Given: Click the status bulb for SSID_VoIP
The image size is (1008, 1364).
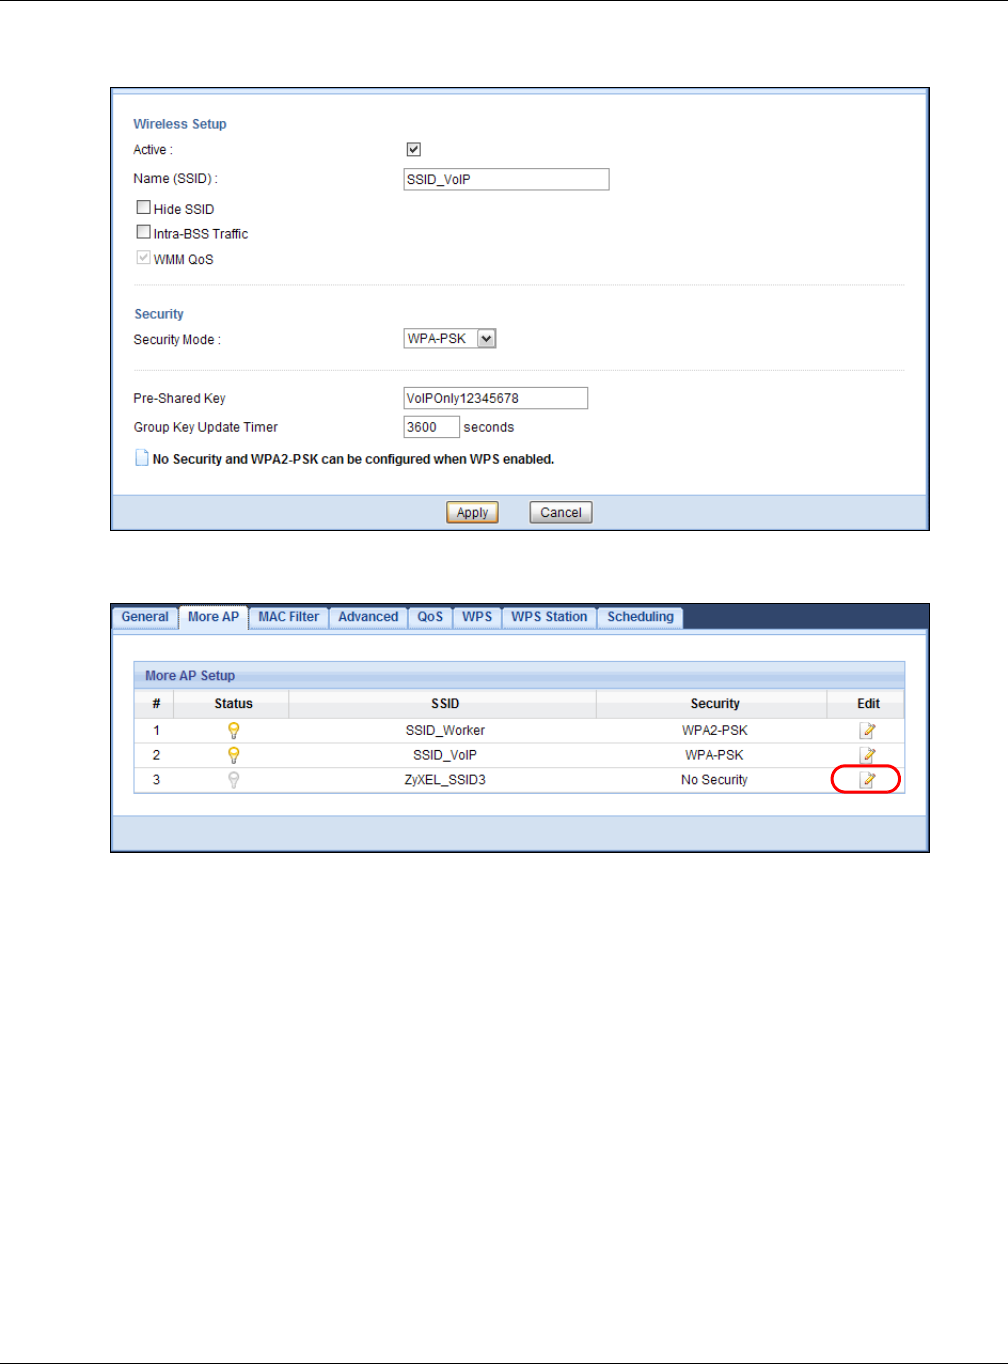Looking at the screenshot, I should point(234,755).
